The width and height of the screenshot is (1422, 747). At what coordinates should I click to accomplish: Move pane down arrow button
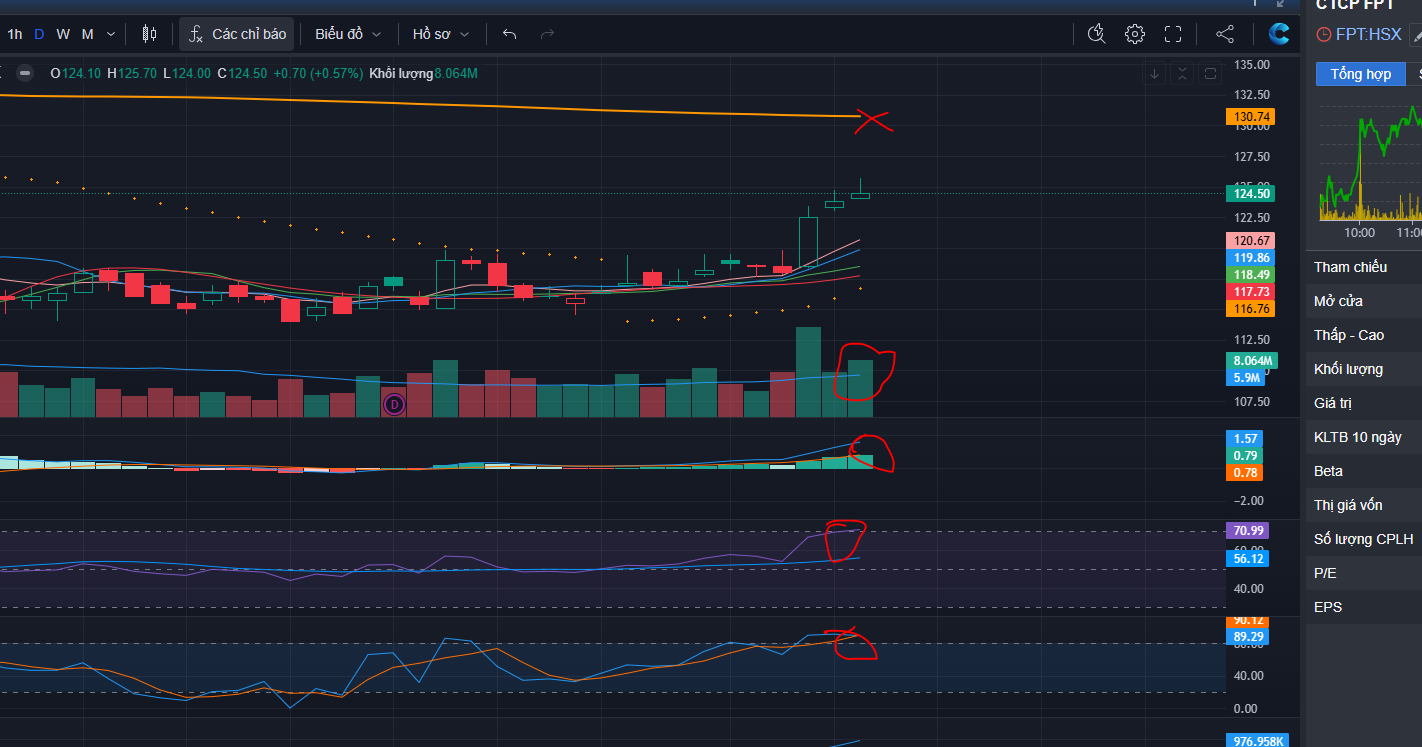[1155, 73]
